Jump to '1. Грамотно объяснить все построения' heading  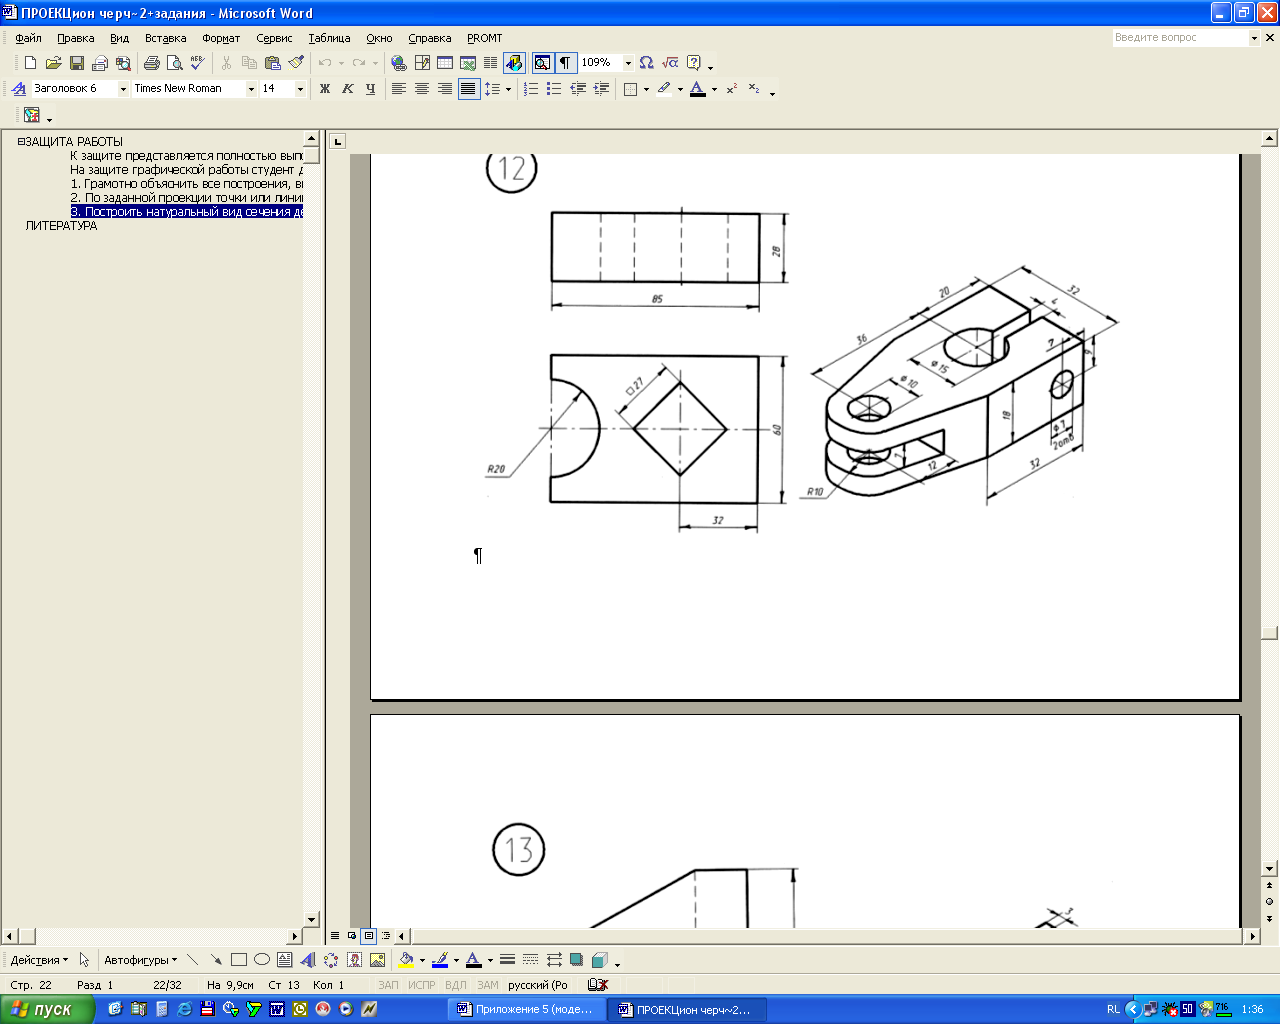click(186, 184)
